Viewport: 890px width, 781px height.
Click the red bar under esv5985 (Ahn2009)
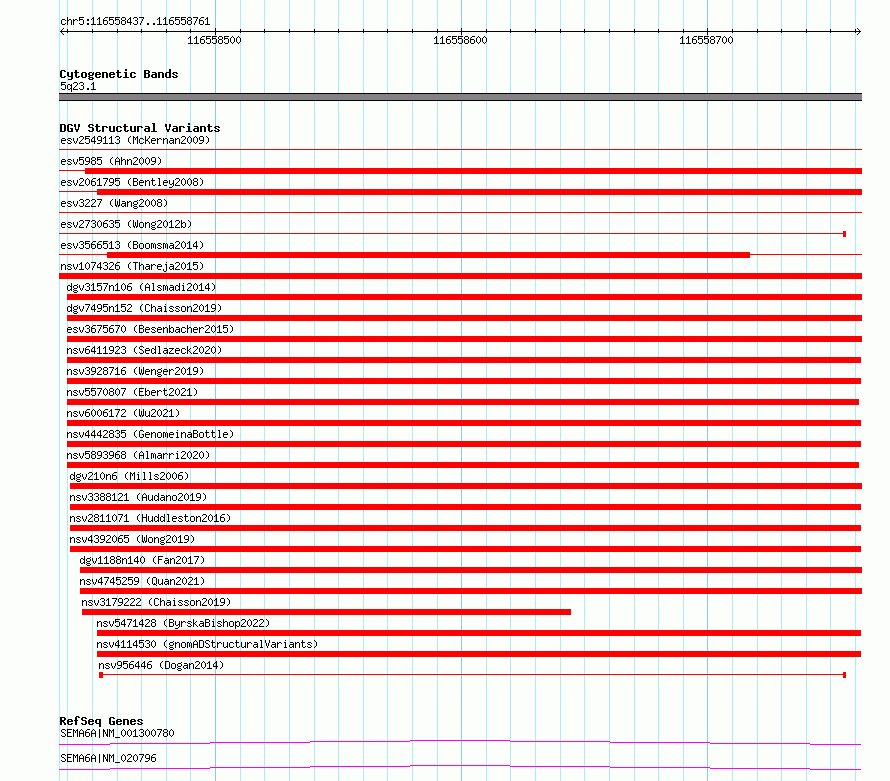click(473, 171)
